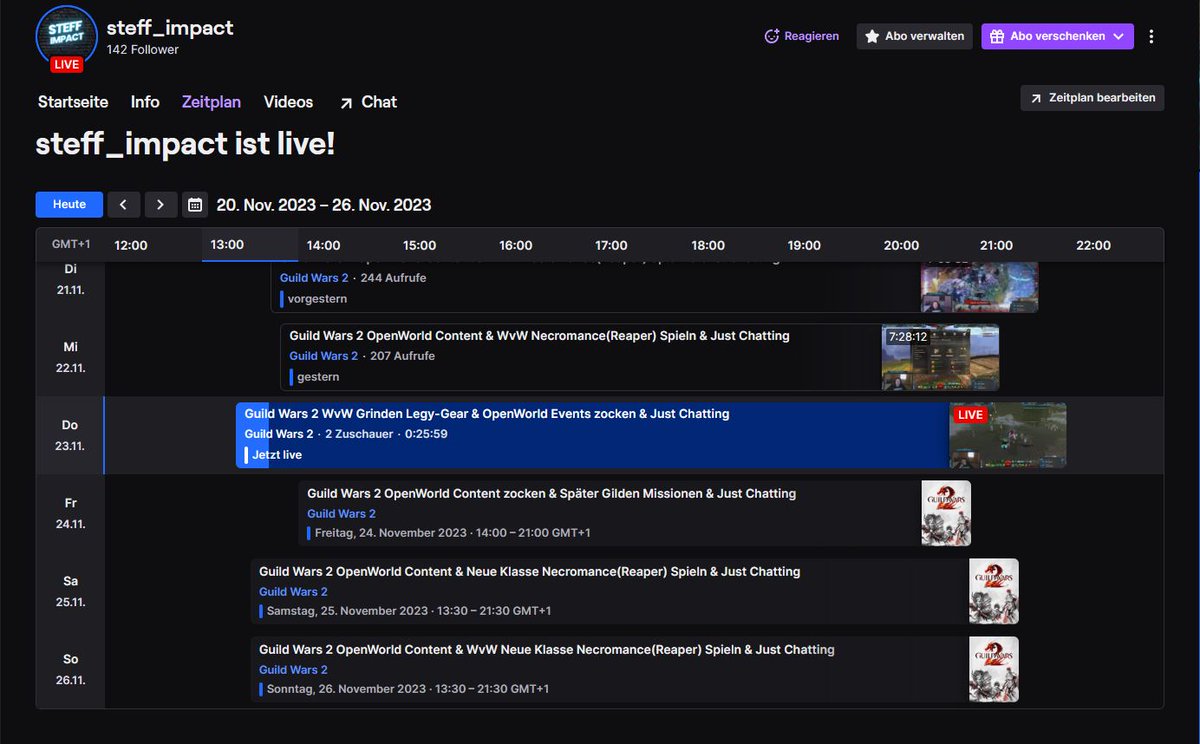This screenshot has width=1200, height=744.
Task: Open the Abo verschenken dropdown
Action: pyautogui.click(x=1057, y=36)
